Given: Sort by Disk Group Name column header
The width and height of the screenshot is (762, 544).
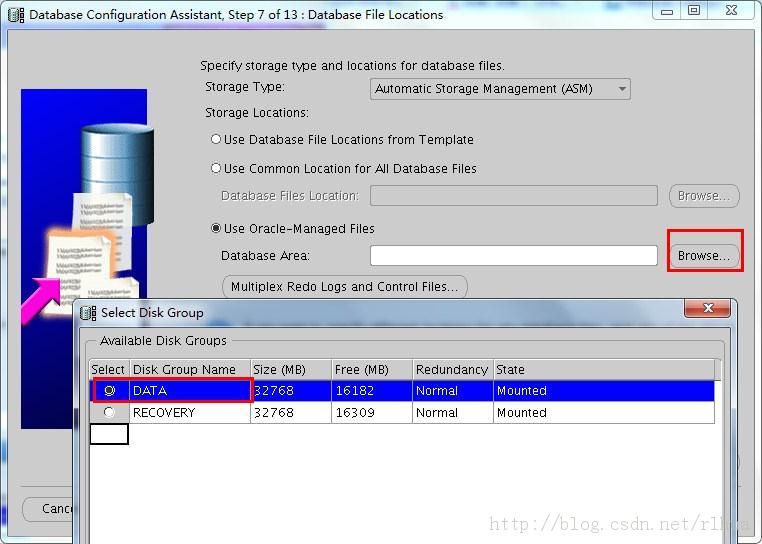Looking at the screenshot, I should pyautogui.click(x=189, y=370).
